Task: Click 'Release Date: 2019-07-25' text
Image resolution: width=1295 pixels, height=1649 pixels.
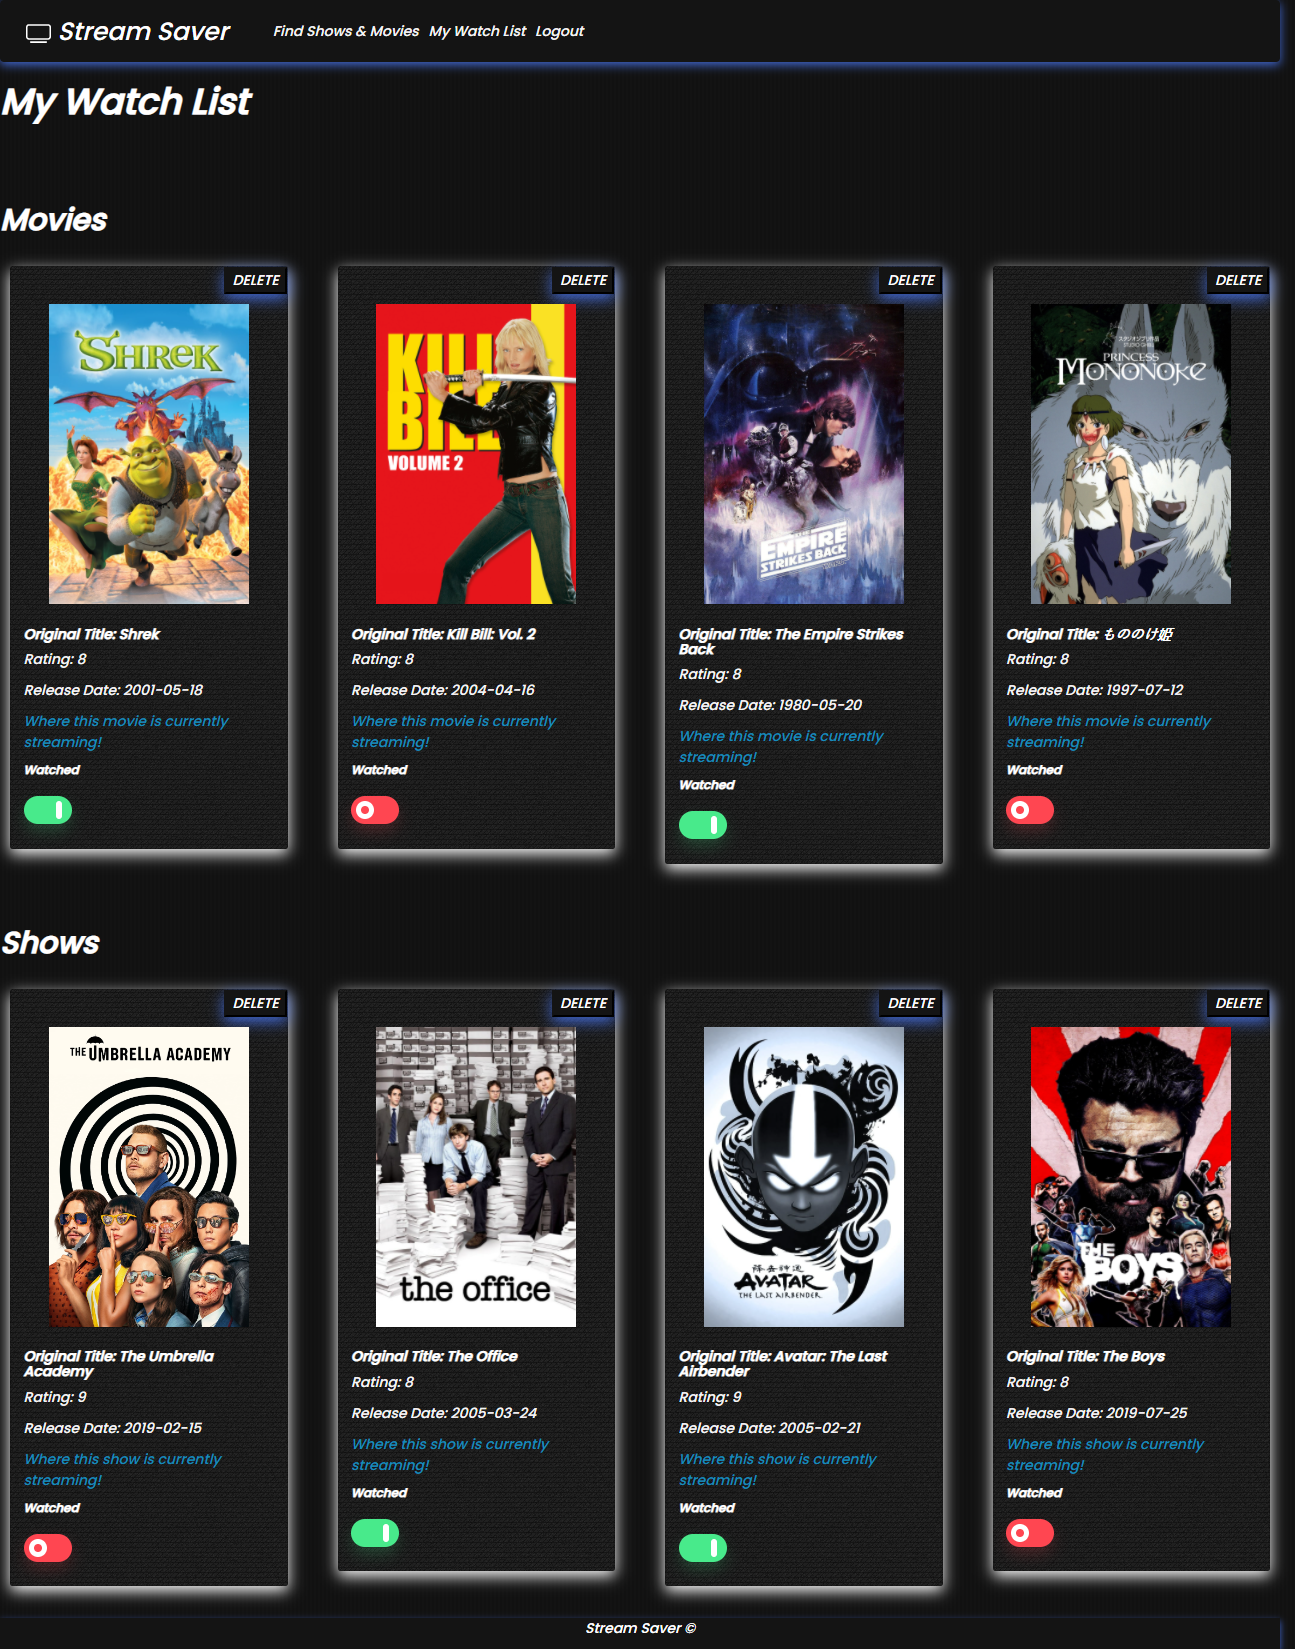Action: 1097,1413
